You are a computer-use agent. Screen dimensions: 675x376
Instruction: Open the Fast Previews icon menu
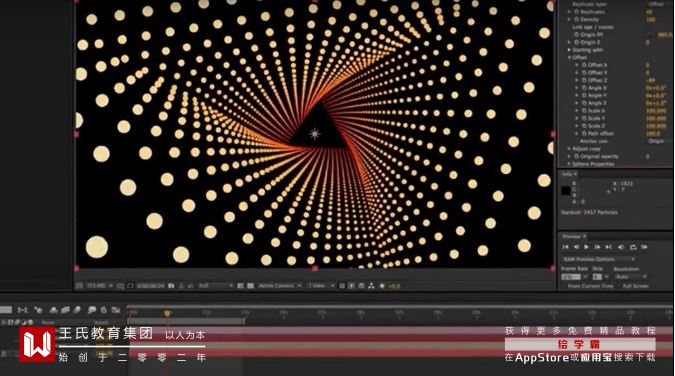[351, 286]
